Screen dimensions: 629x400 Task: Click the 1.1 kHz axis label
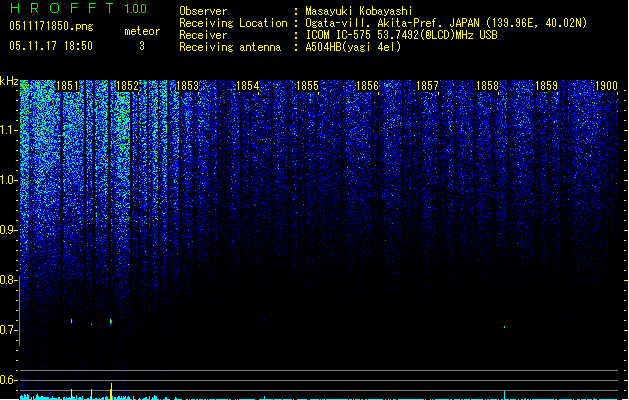point(9,130)
